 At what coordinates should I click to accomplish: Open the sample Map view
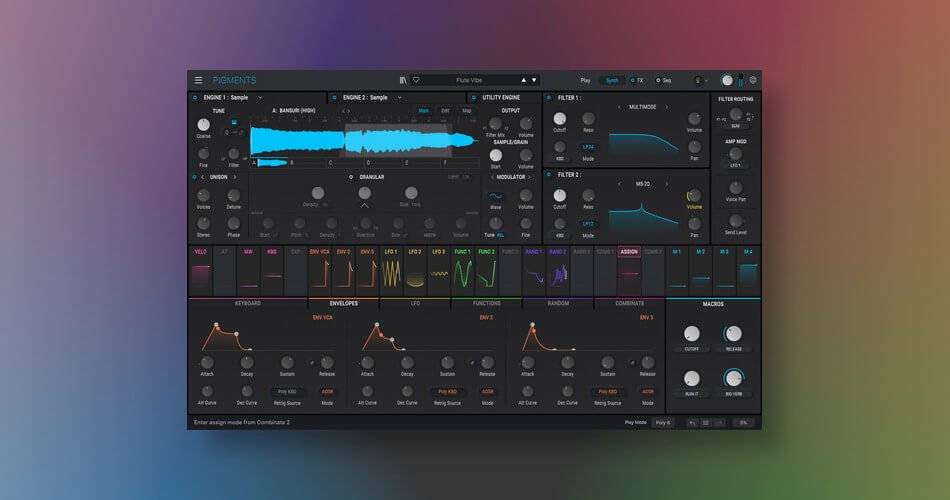[x=467, y=111]
